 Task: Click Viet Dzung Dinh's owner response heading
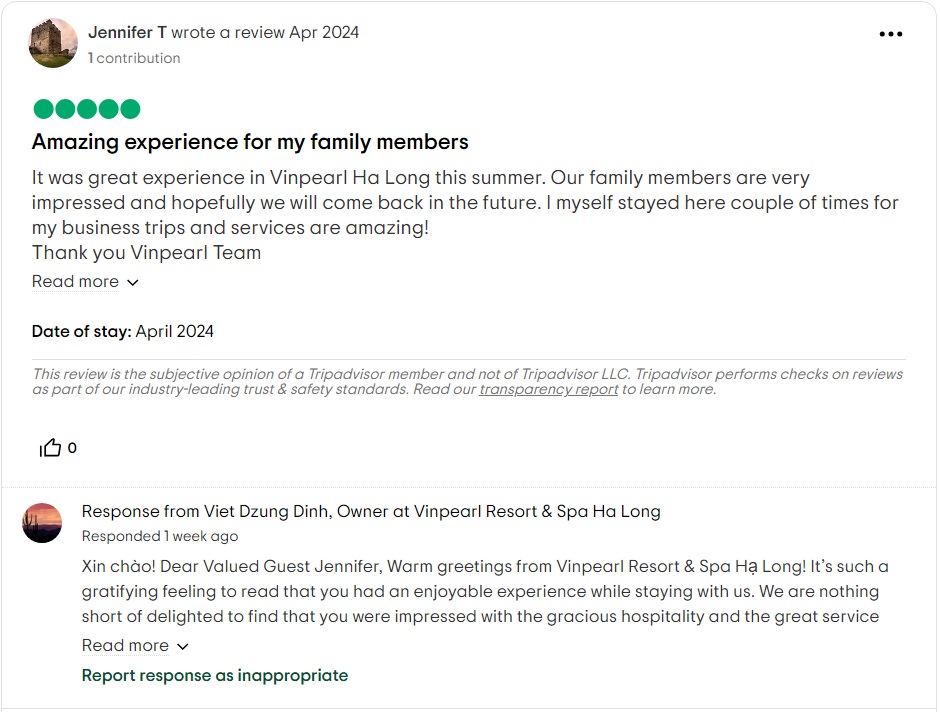[x=370, y=511]
